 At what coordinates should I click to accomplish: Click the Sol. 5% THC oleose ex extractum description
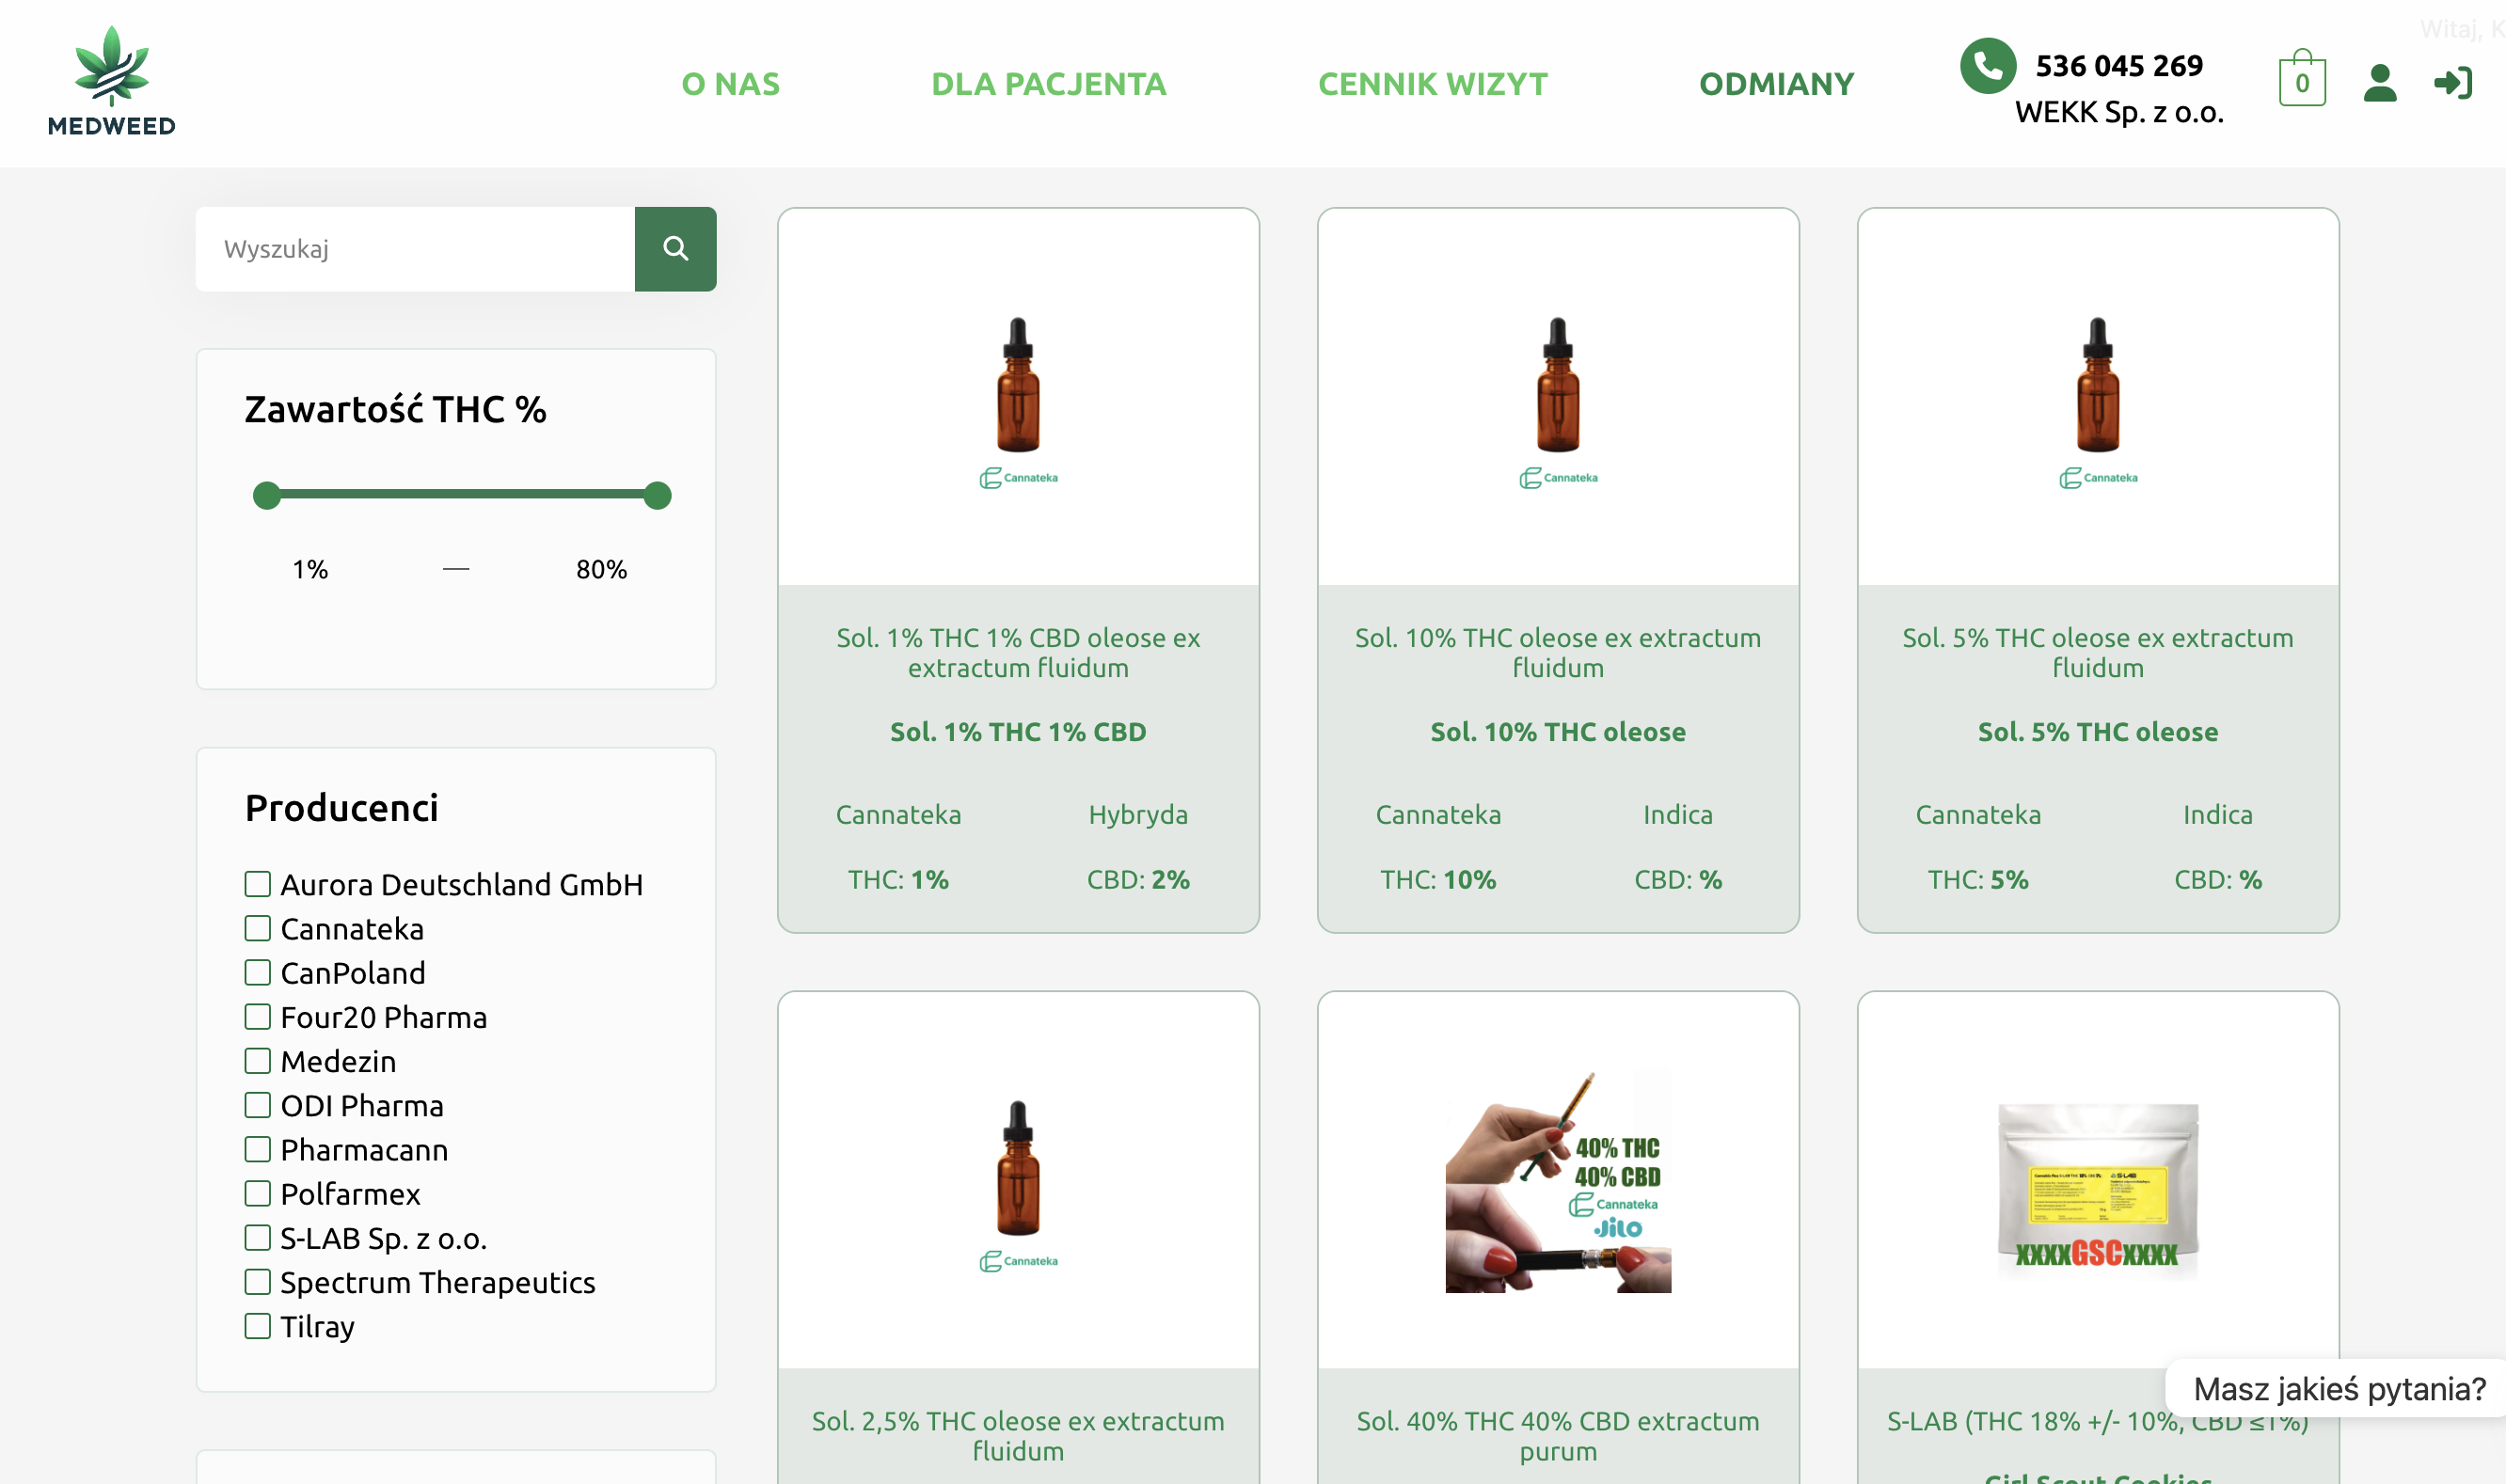[x=2098, y=653]
